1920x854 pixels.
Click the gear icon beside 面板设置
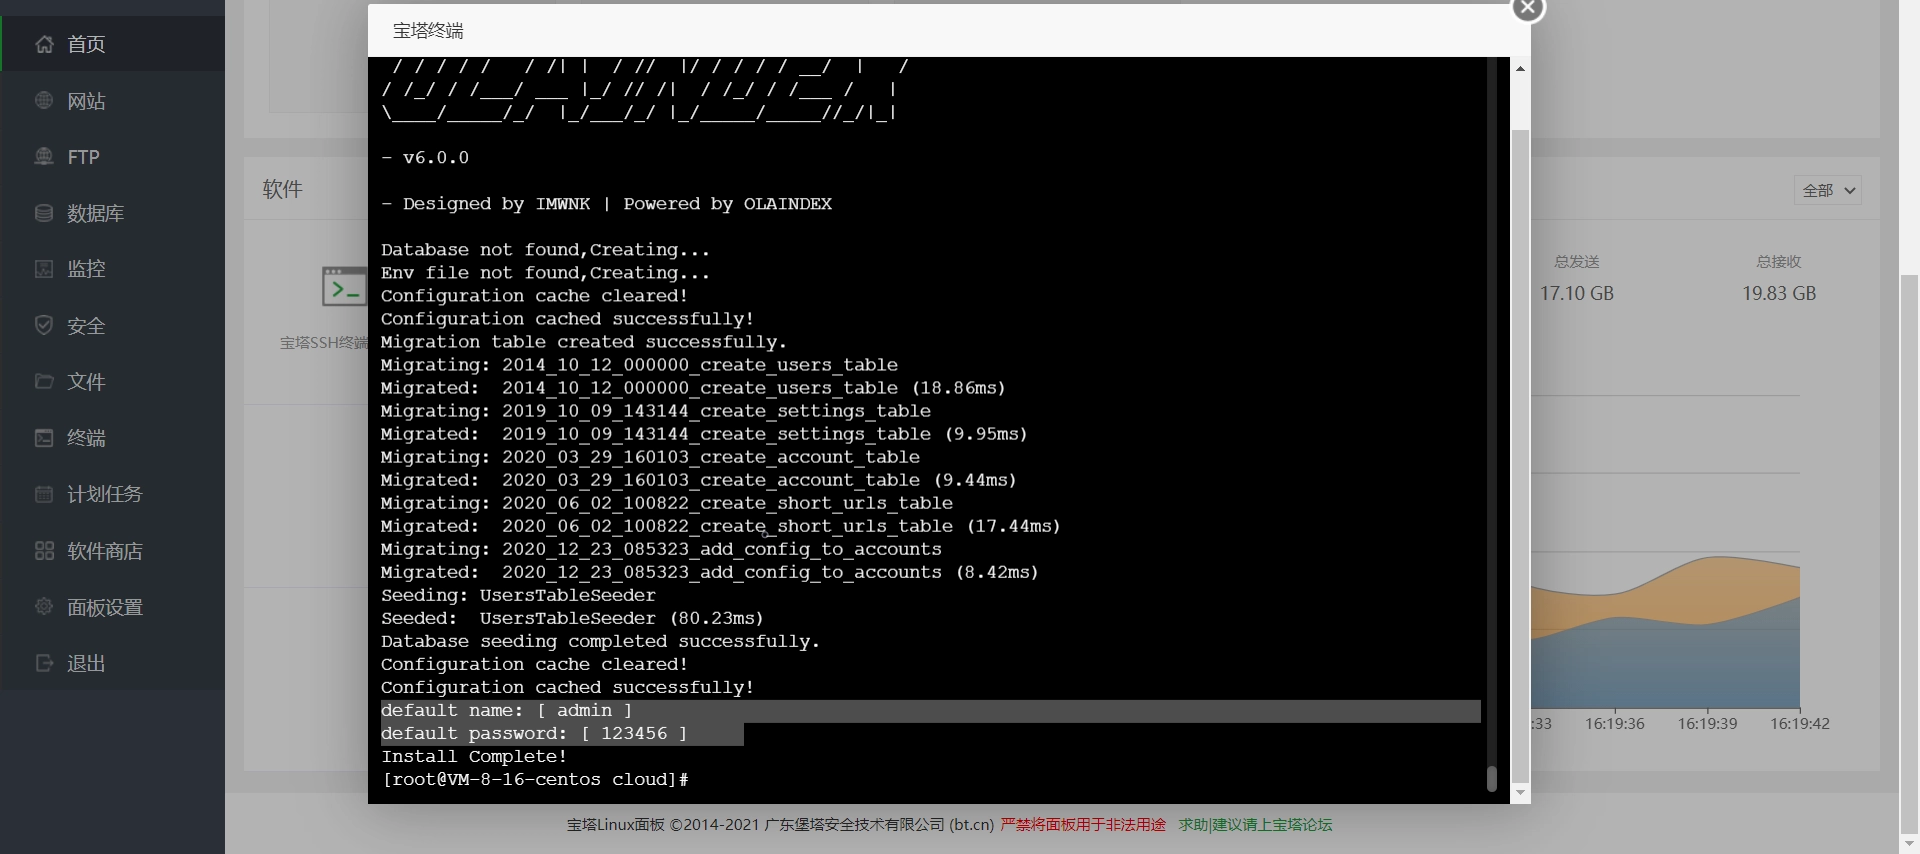click(x=44, y=607)
